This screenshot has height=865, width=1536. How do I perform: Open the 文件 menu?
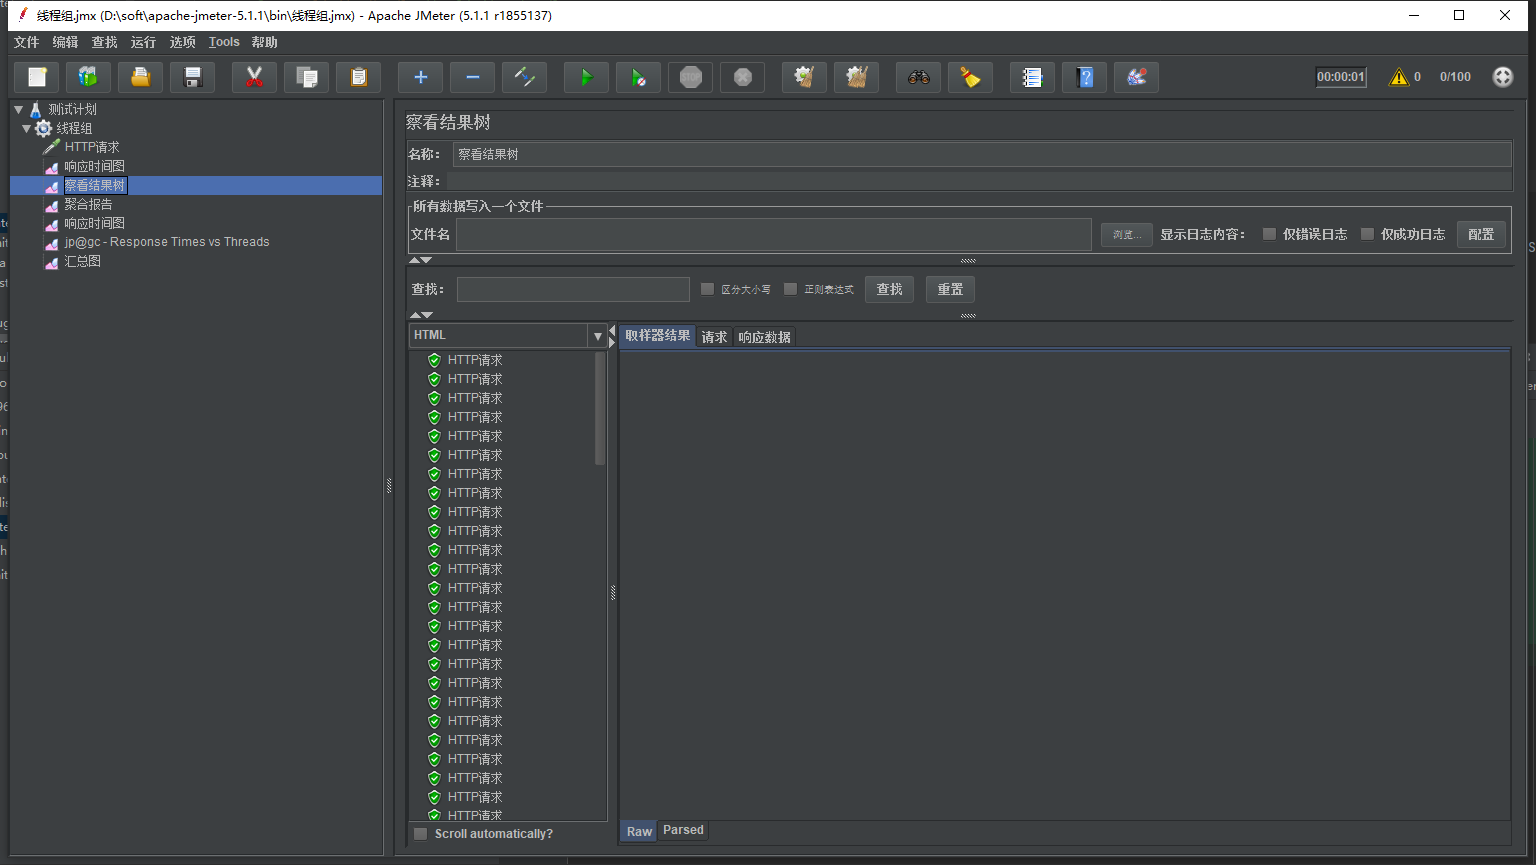pyautogui.click(x=27, y=42)
